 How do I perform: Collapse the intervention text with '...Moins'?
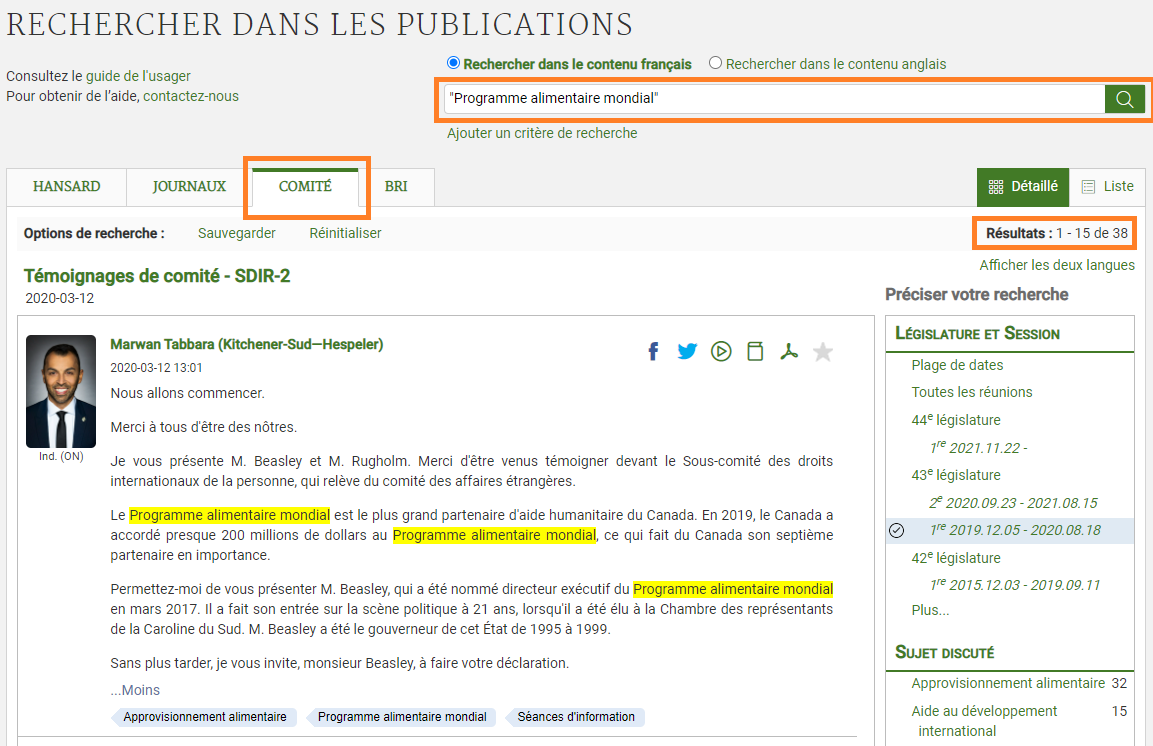pos(135,690)
